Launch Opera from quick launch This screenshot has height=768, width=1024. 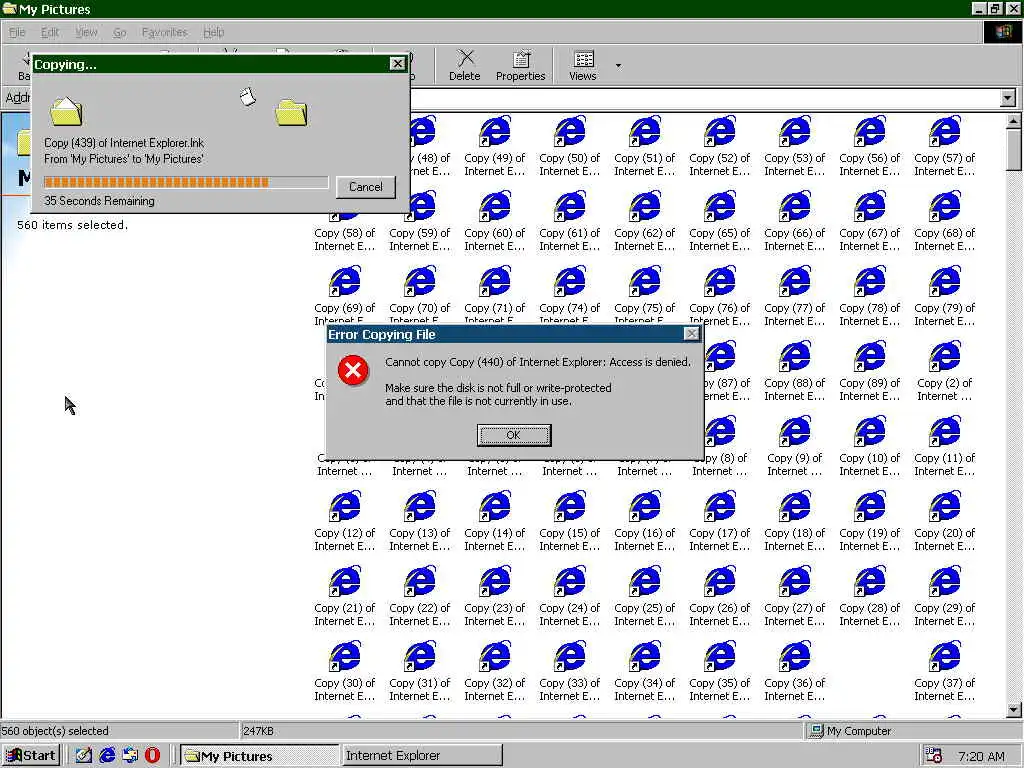click(x=152, y=756)
